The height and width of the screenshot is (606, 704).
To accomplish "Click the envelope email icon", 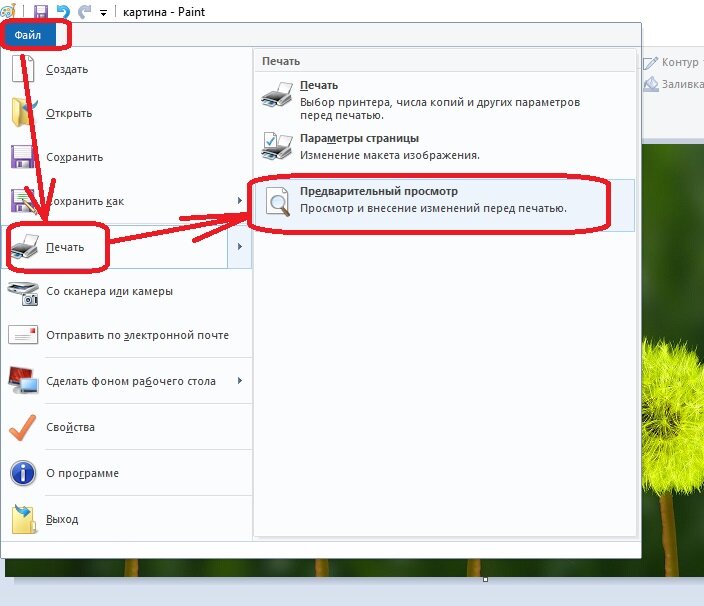I will pyautogui.click(x=23, y=334).
